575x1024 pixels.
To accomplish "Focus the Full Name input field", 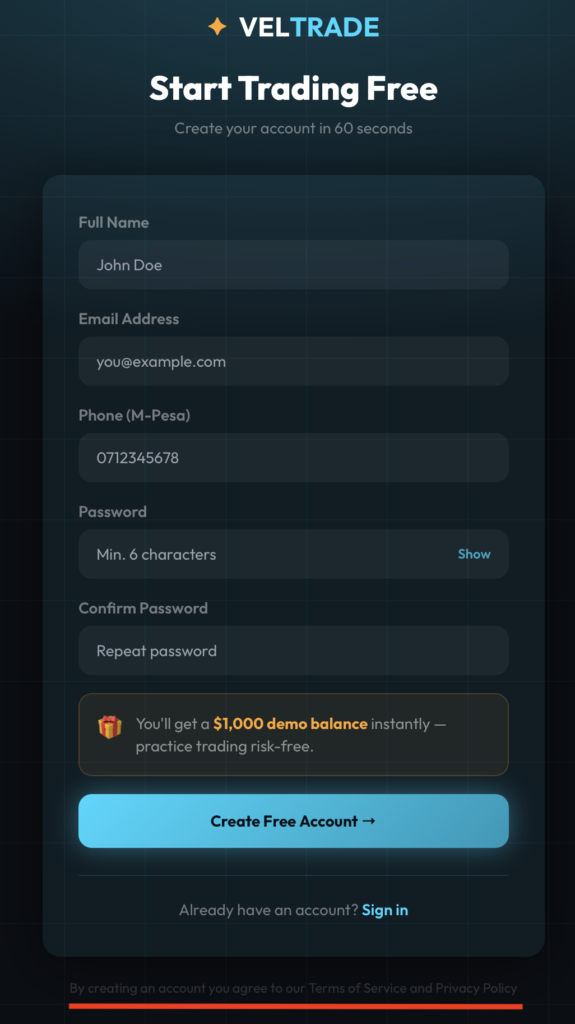I will 293,264.
